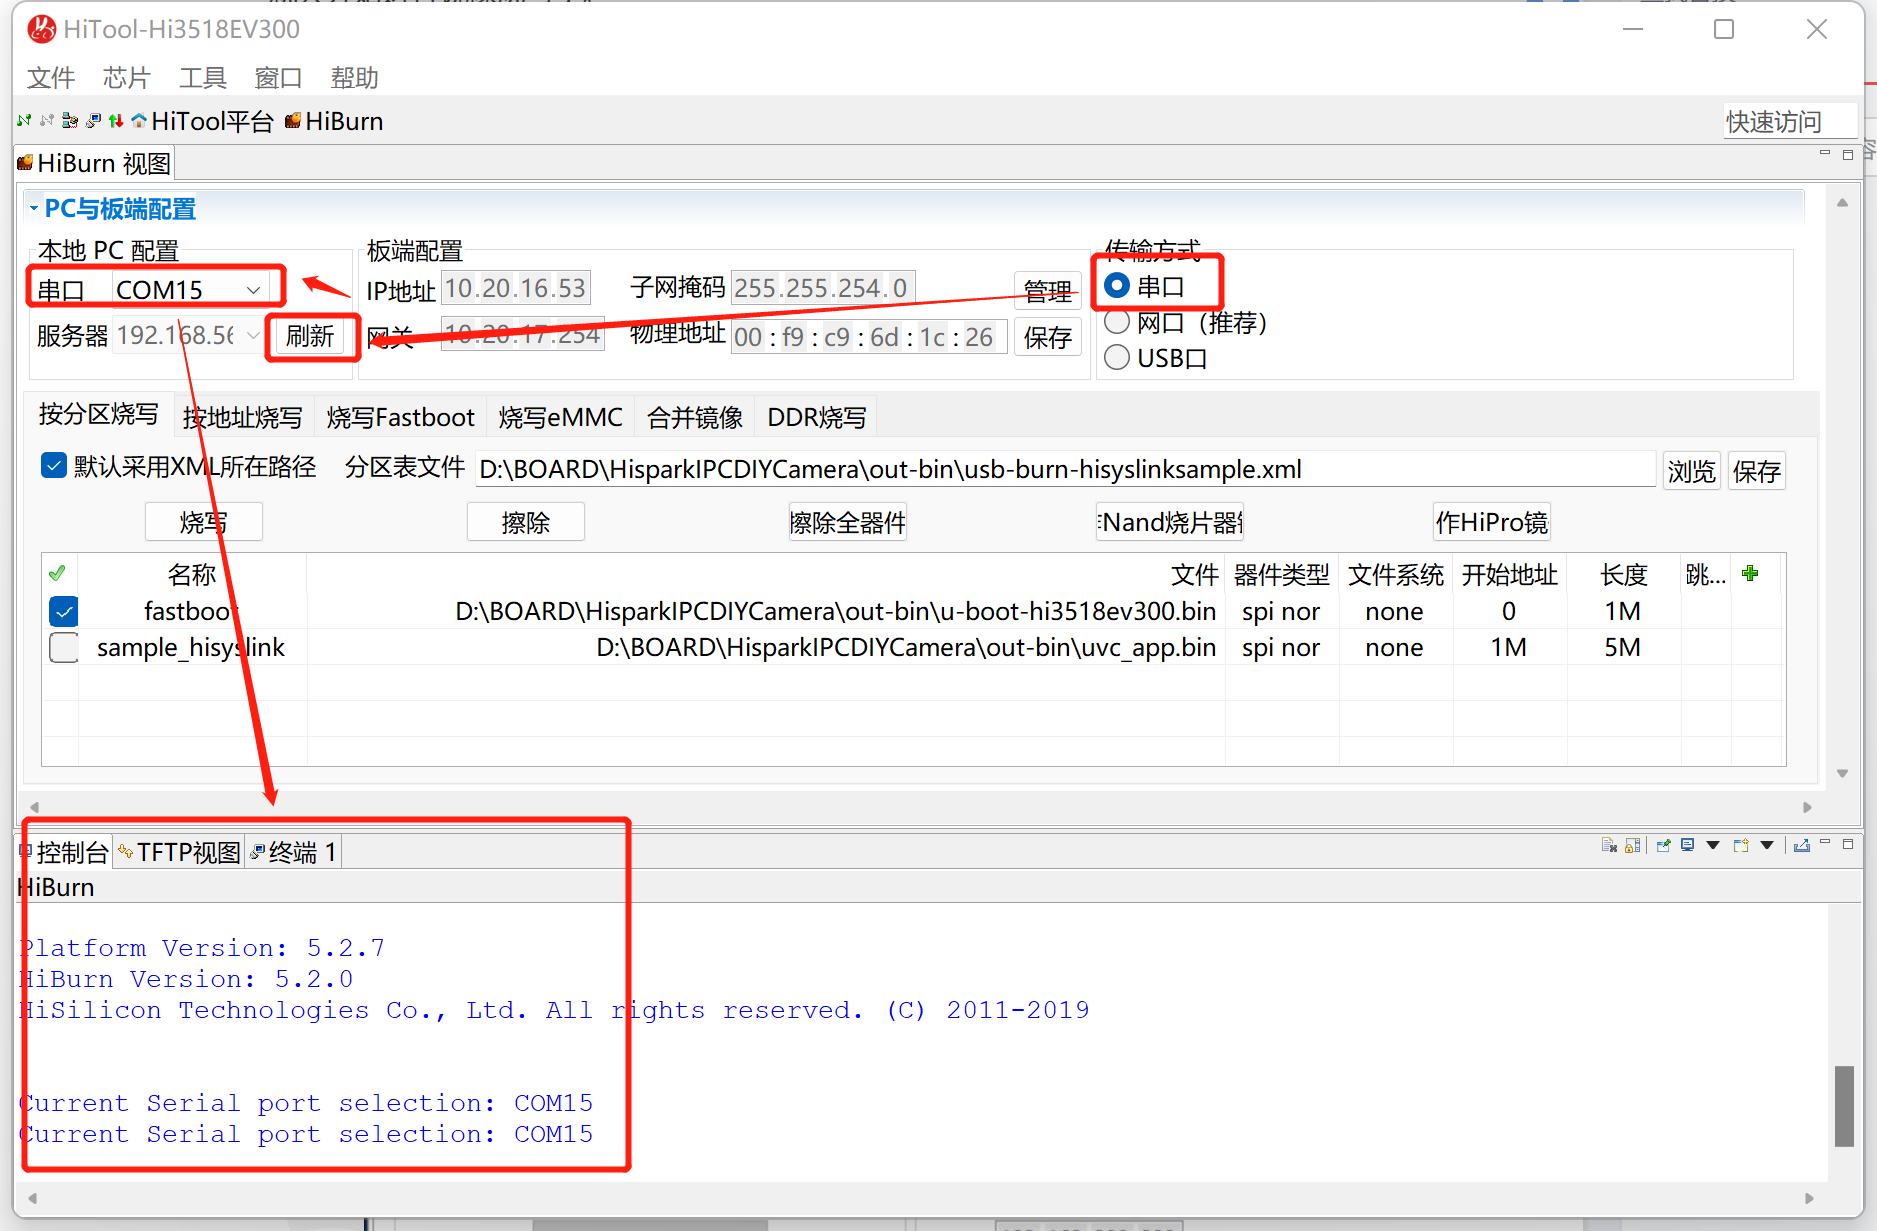The image size is (1877, 1231).
Task: Click the Nand烧片器 image button
Action: (1170, 522)
